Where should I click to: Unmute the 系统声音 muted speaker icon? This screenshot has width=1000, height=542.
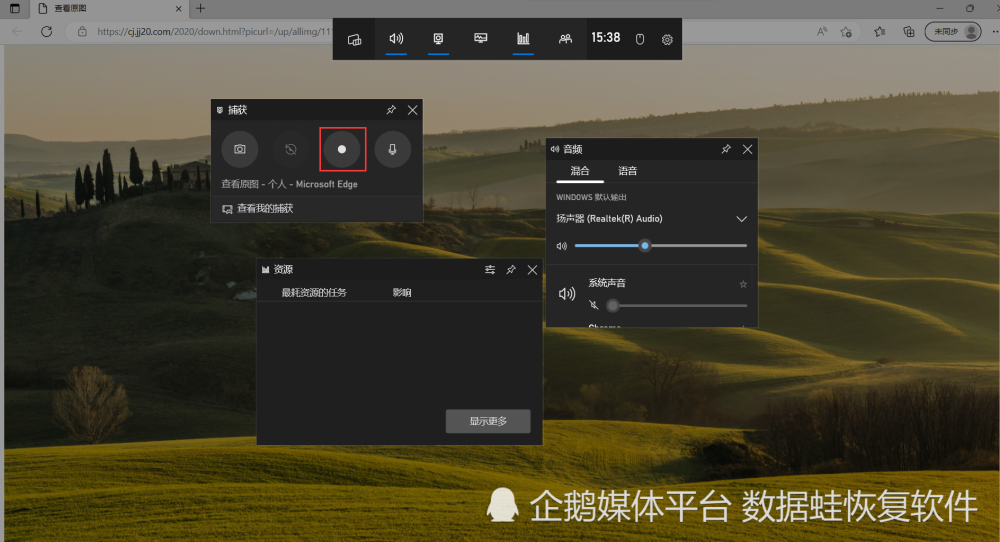point(594,305)
